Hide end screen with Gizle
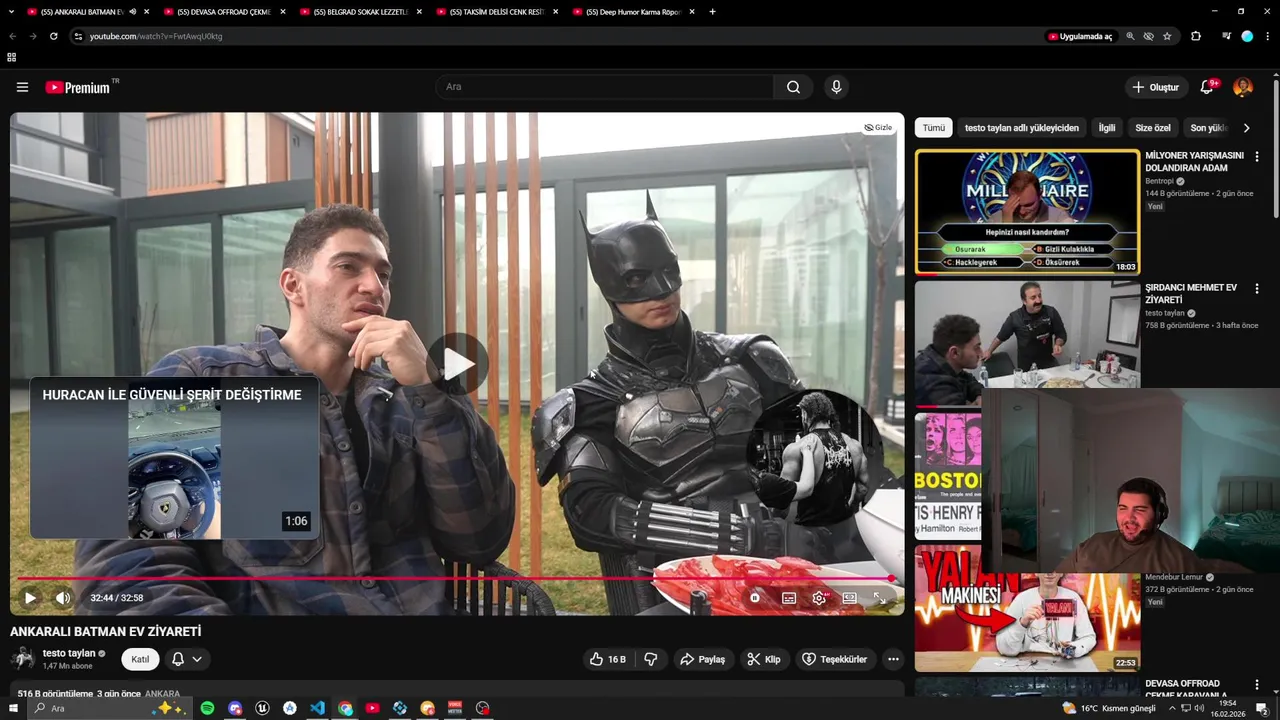1280x720 pixels. (x=878, y=127)
